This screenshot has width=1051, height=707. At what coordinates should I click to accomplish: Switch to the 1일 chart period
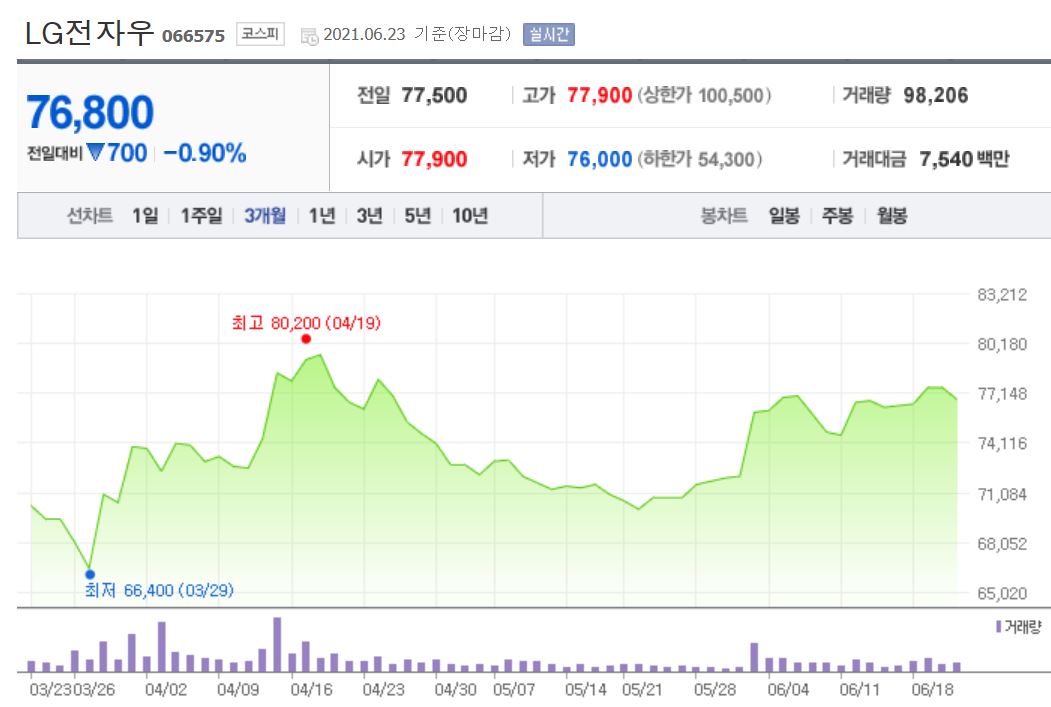coord(143,215)
